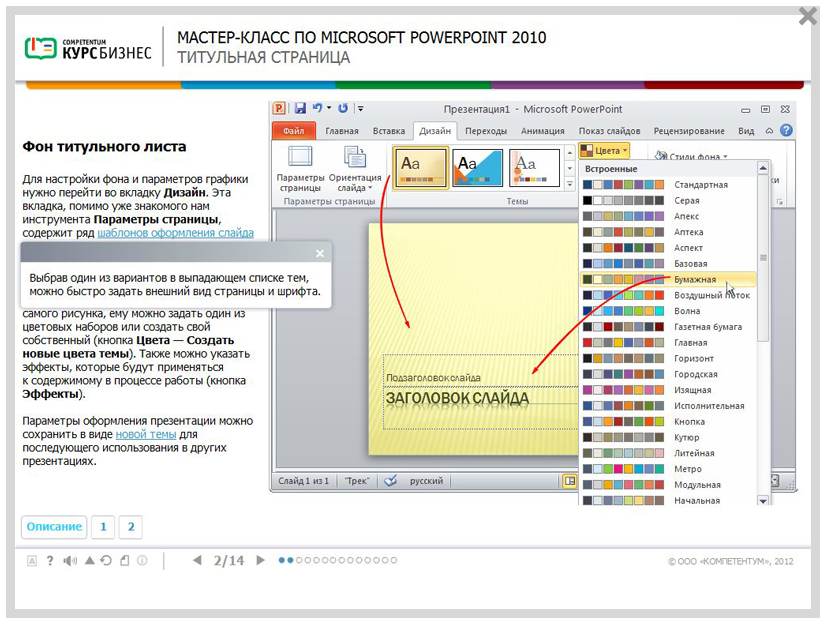
Task: Choose the Базовая color scheme
Action: [x=668, y=264]
